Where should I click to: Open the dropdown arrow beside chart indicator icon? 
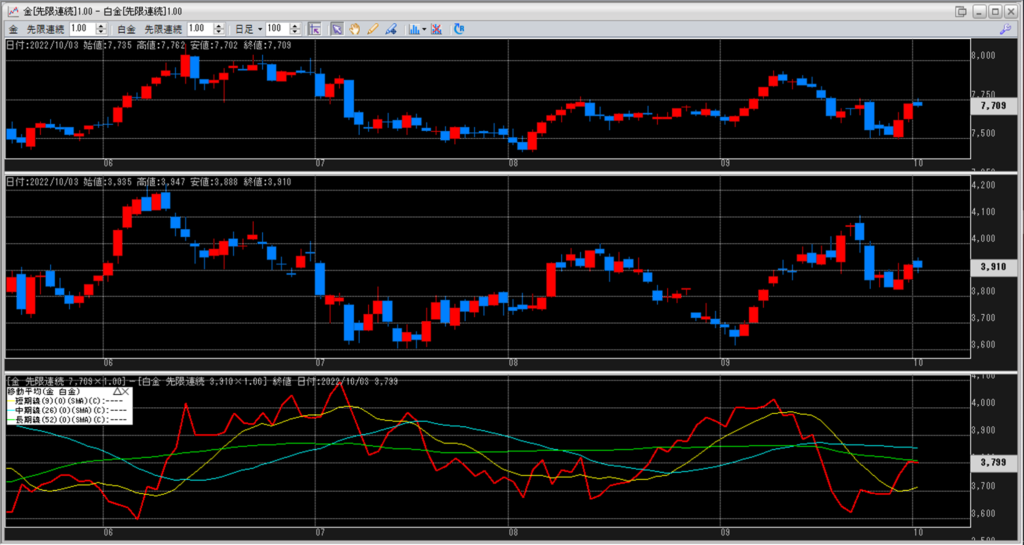coord(425,29)
